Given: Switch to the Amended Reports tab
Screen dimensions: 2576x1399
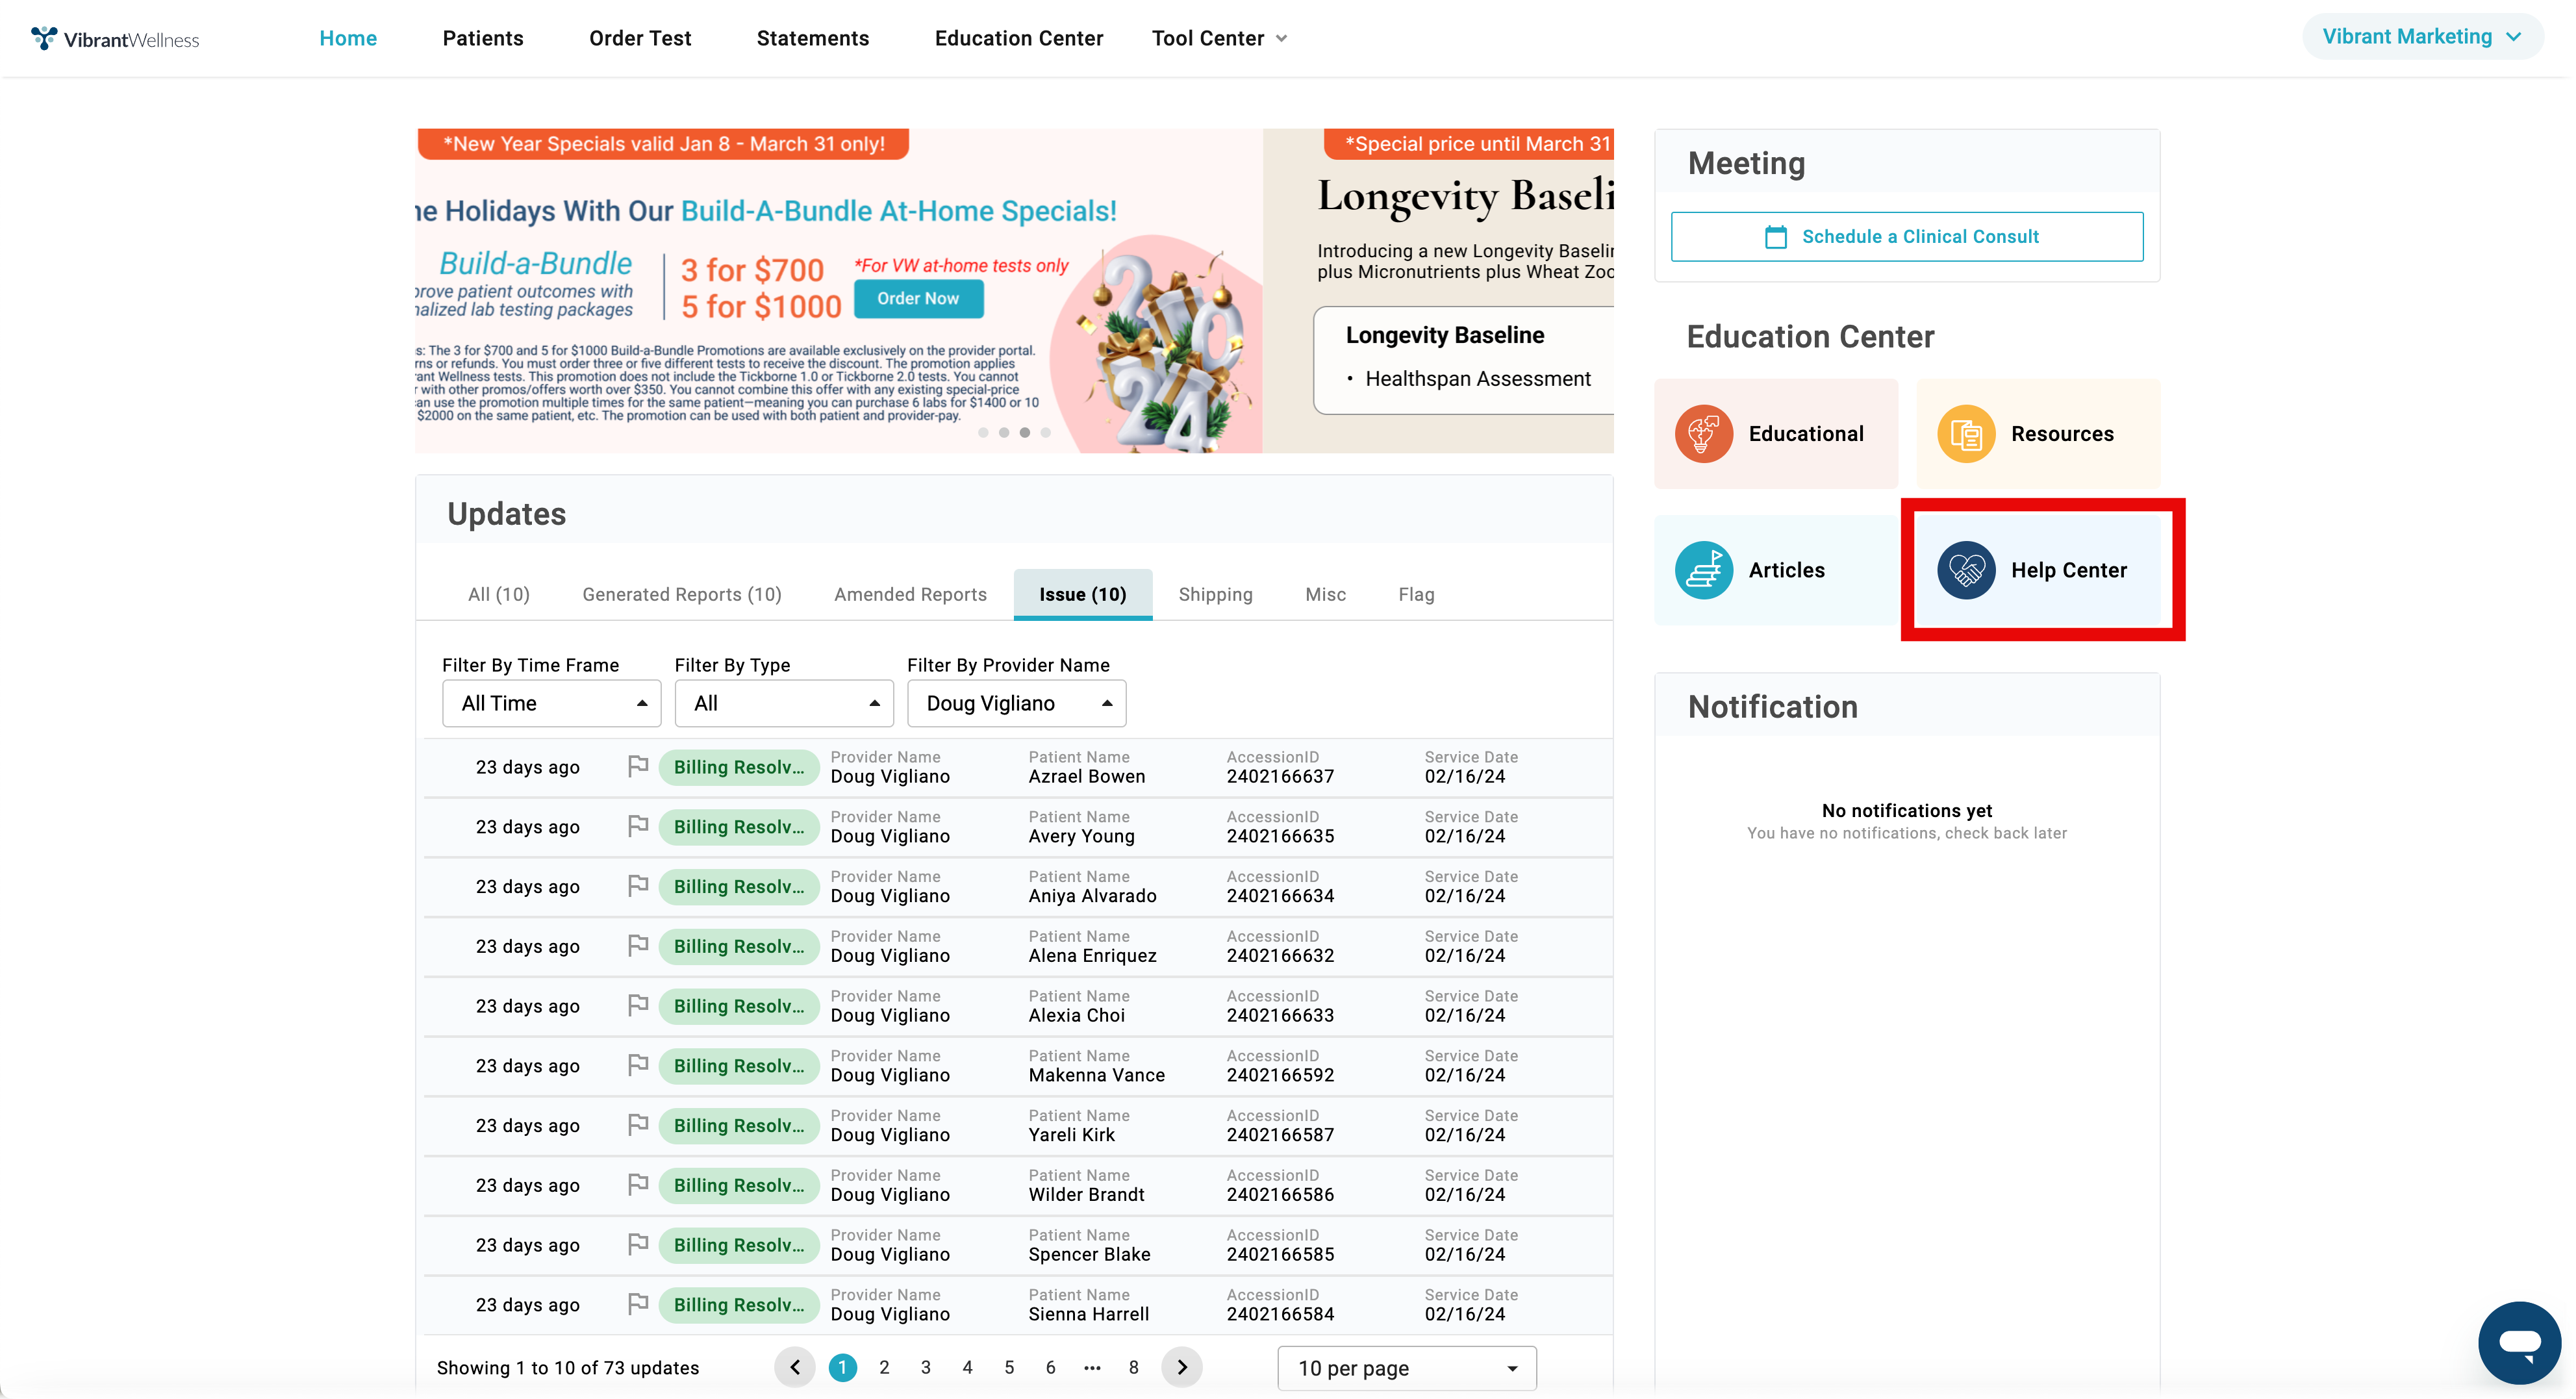Looking at the screenshot, I should click(x=910, y=594).
